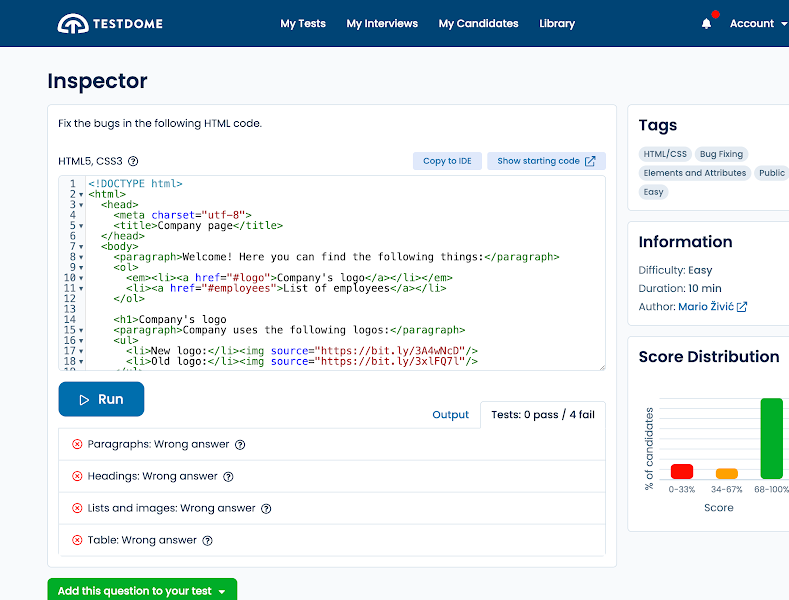
Task: Click the green 68-100% score bar
Action: (771, 438)
